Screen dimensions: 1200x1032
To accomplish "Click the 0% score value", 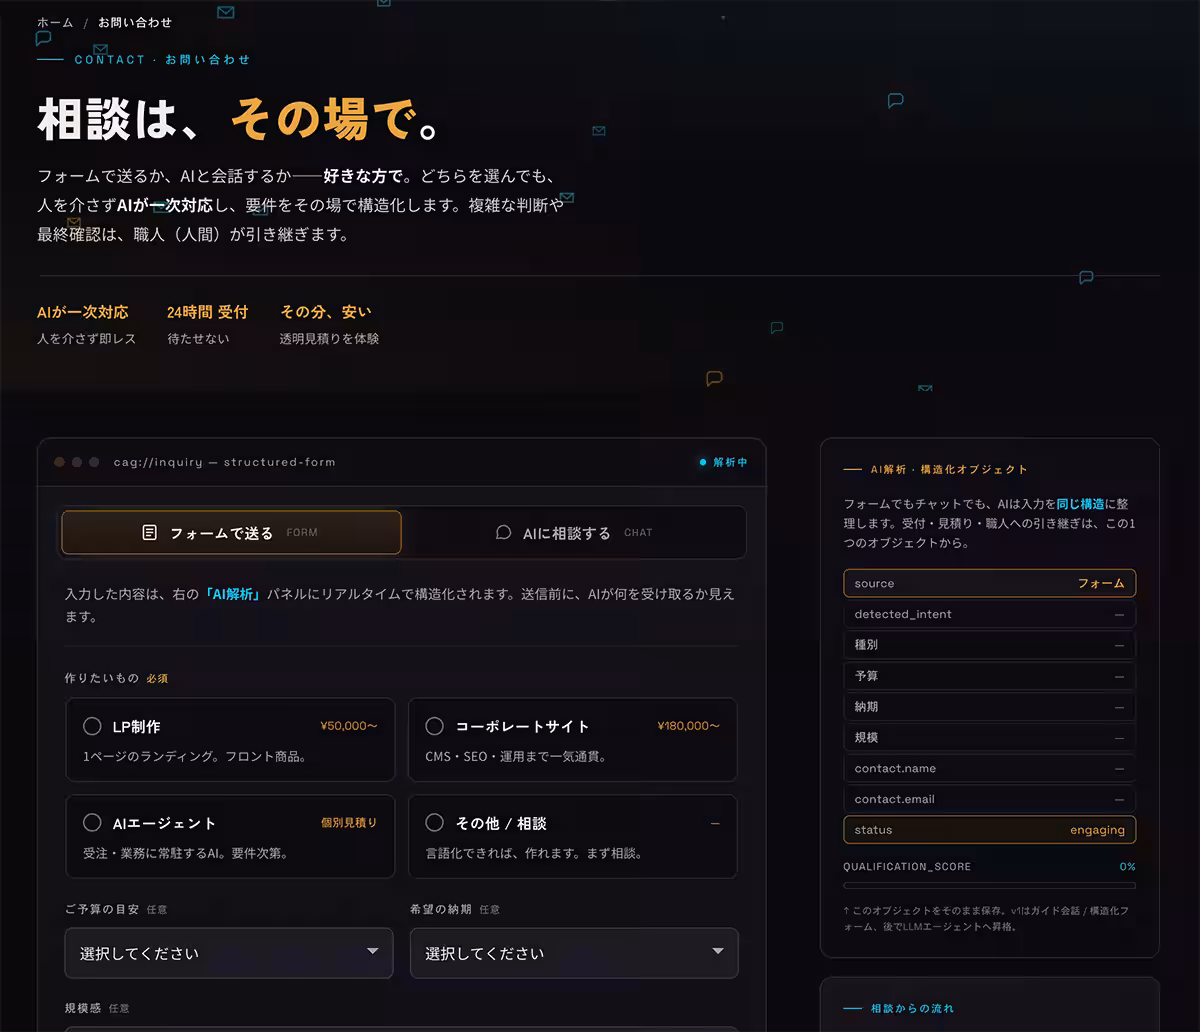I will (x=1127, y=867).
